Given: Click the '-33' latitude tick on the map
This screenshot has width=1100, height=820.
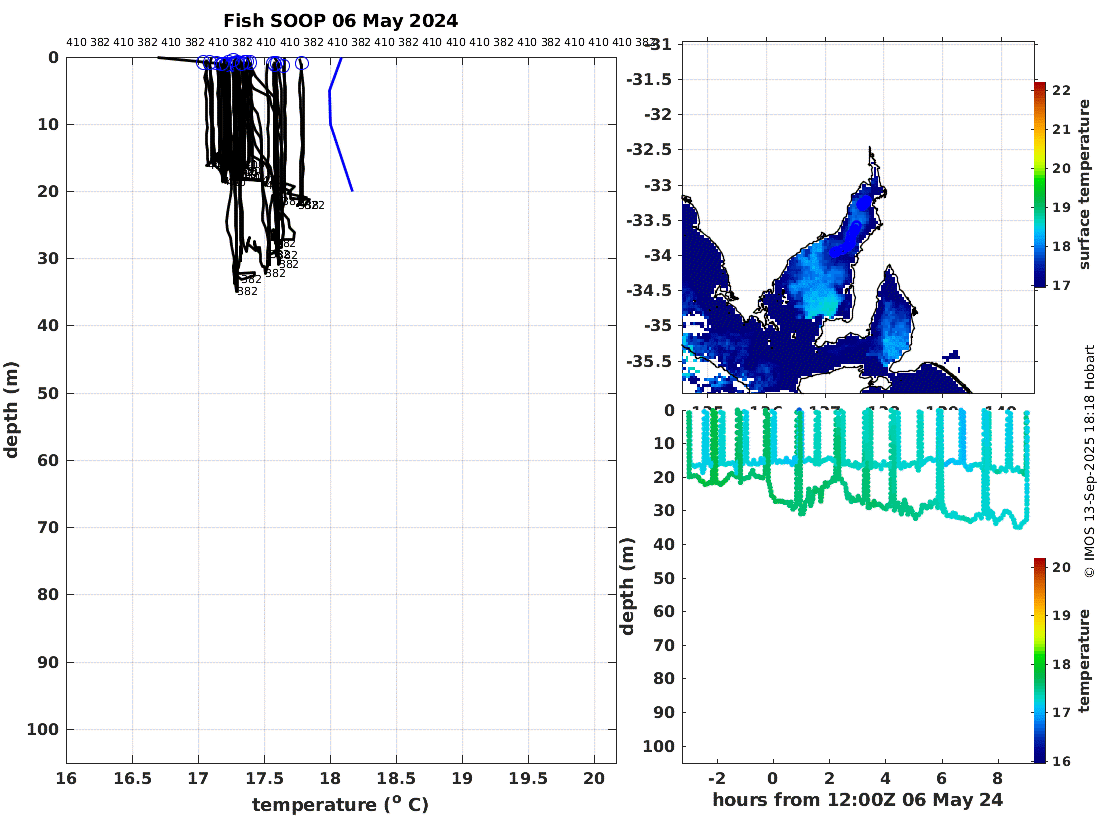Looking at the screenshot, I should pos(657,185).
